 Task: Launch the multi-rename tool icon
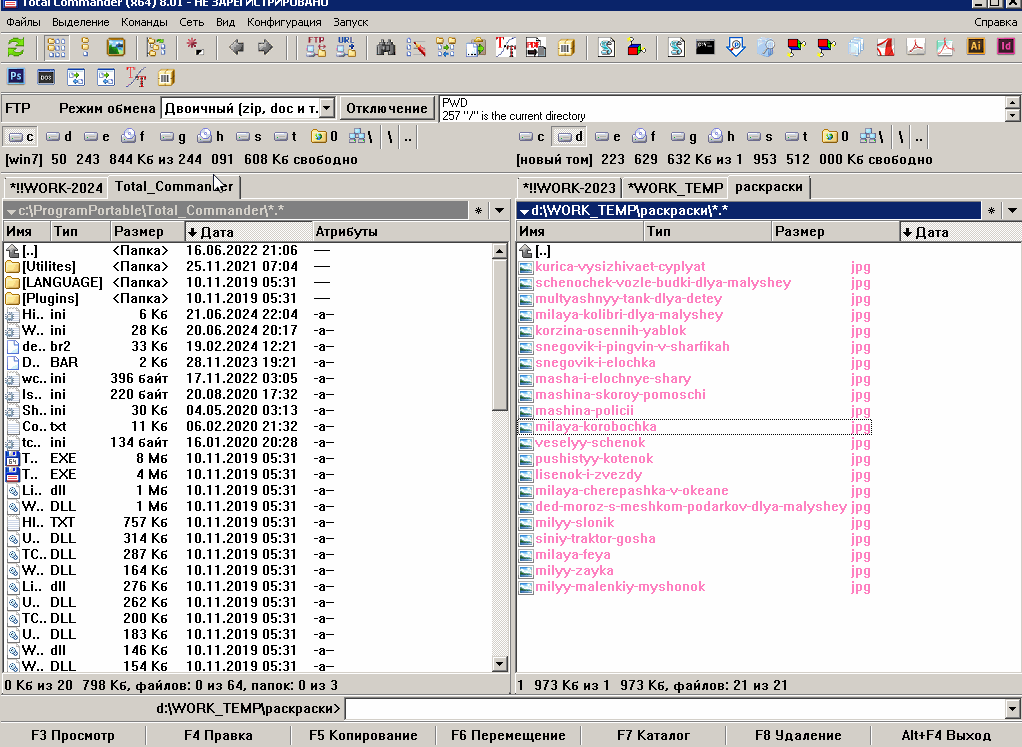coord(416,48)
